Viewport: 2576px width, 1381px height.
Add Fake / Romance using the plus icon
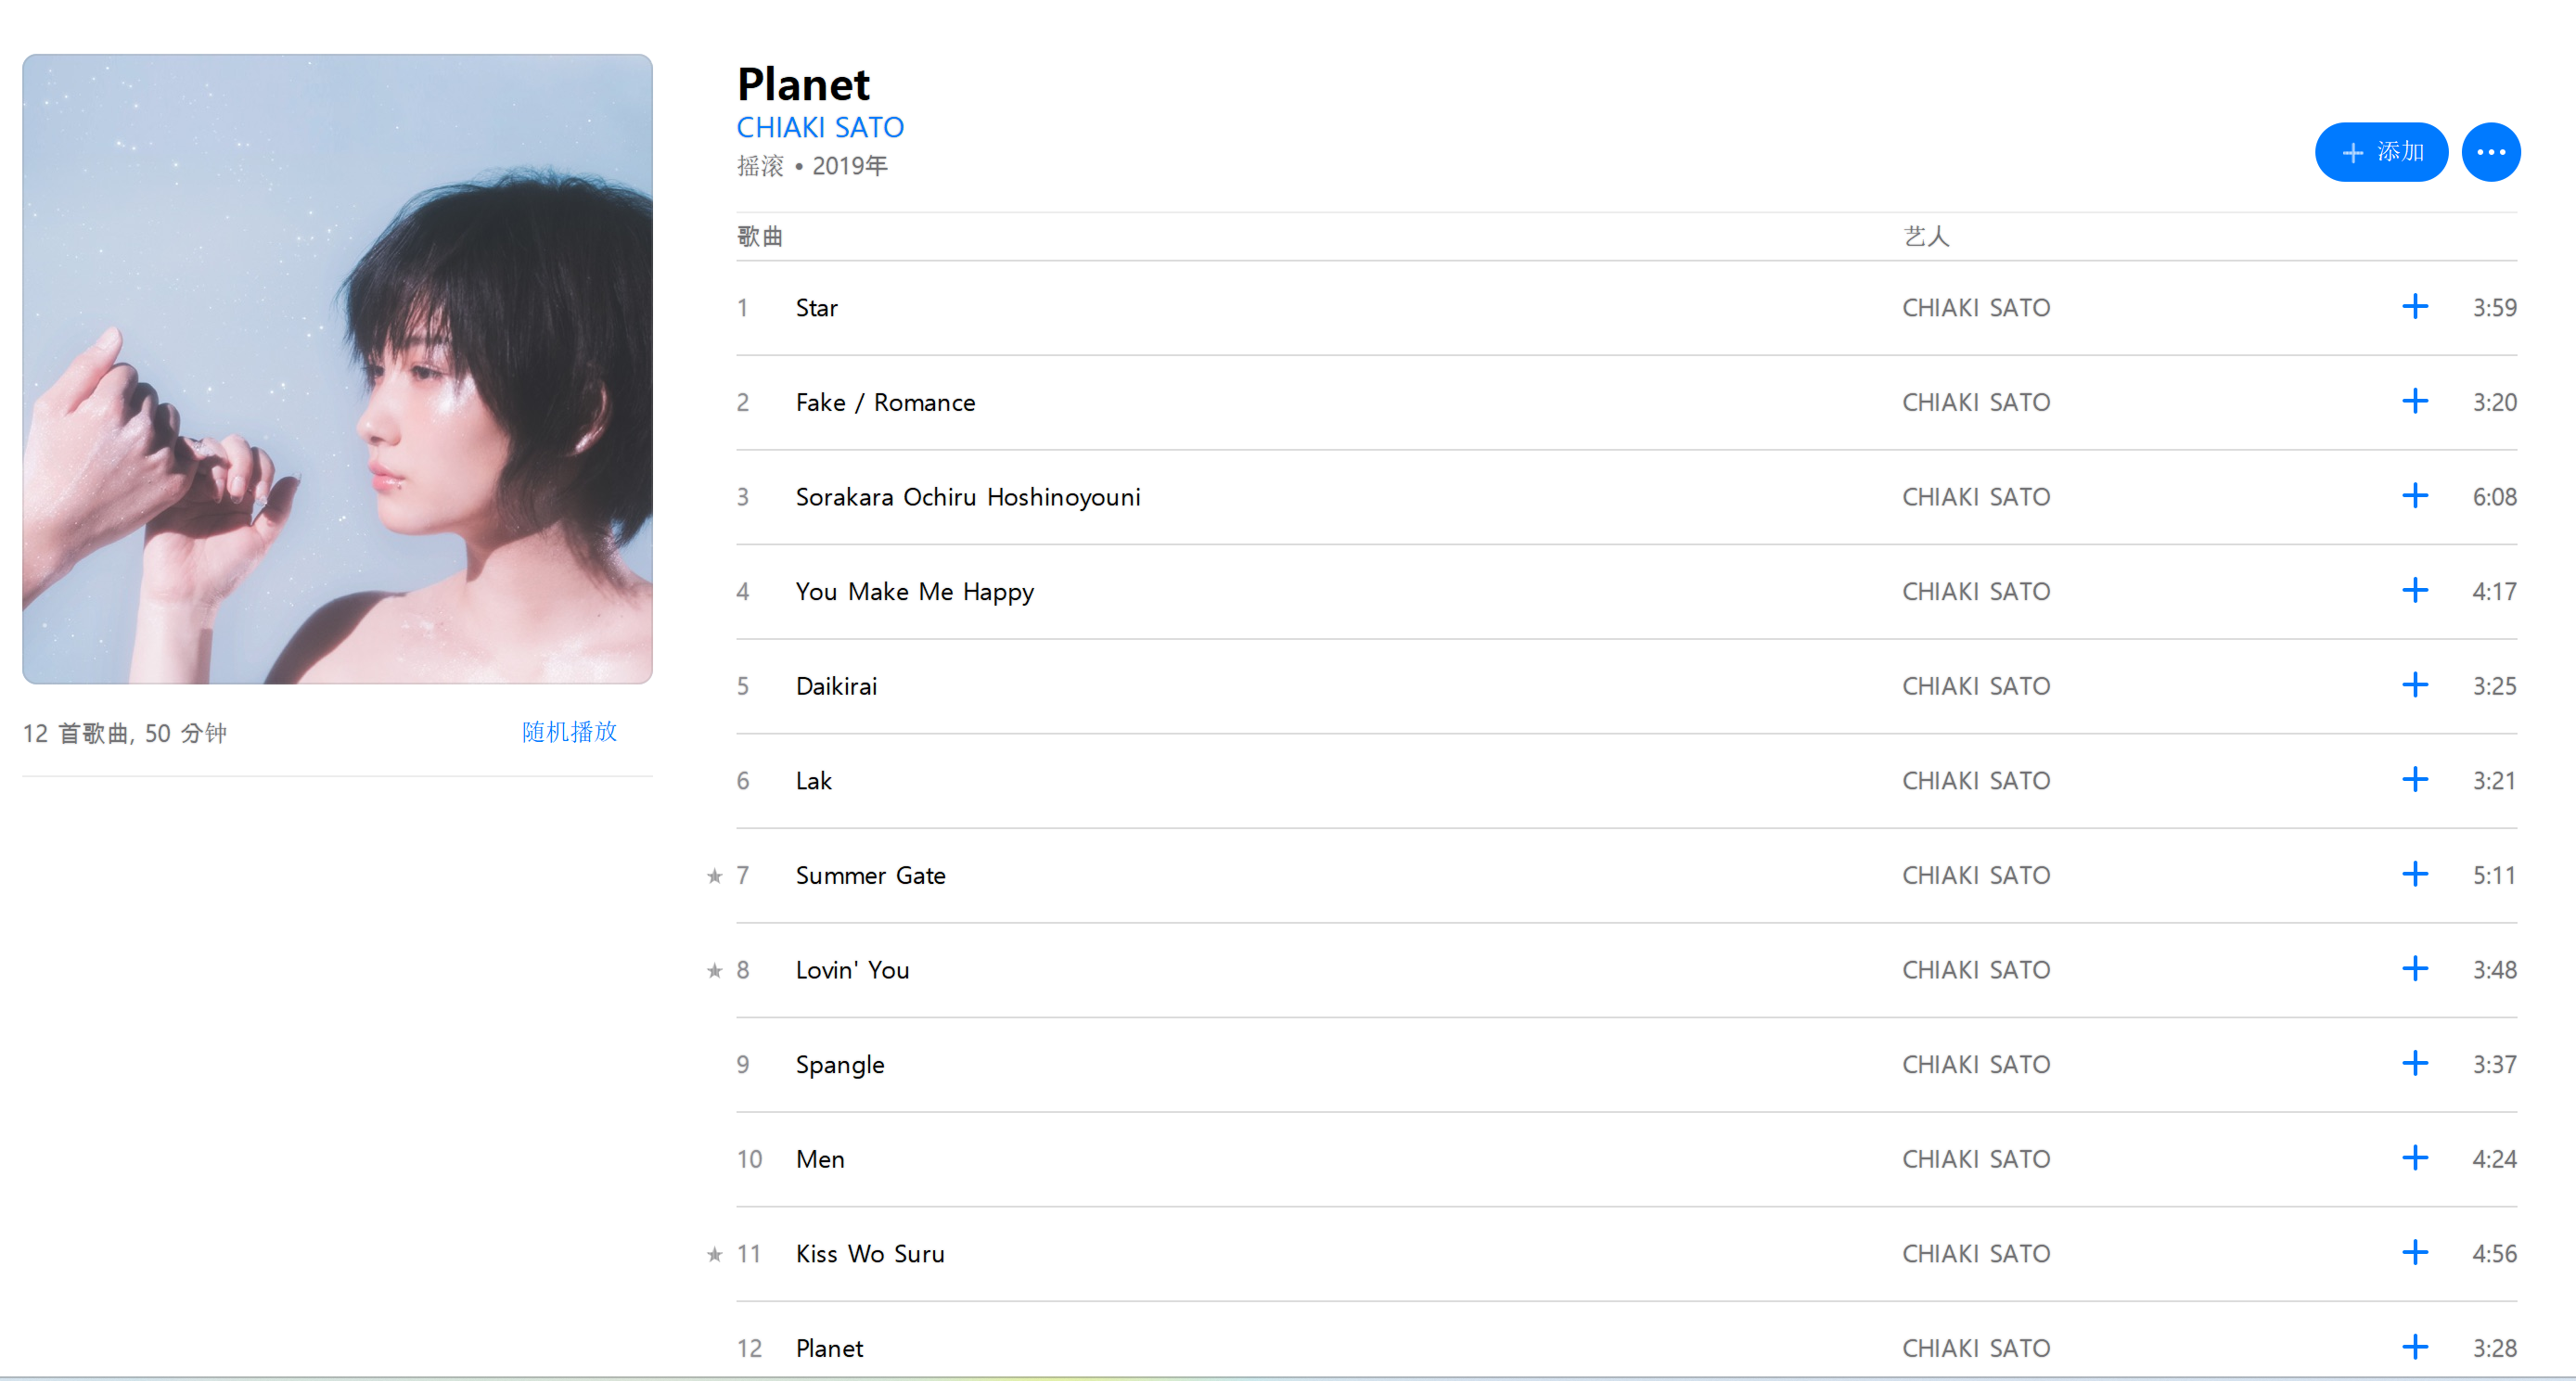coord(2414,402)
